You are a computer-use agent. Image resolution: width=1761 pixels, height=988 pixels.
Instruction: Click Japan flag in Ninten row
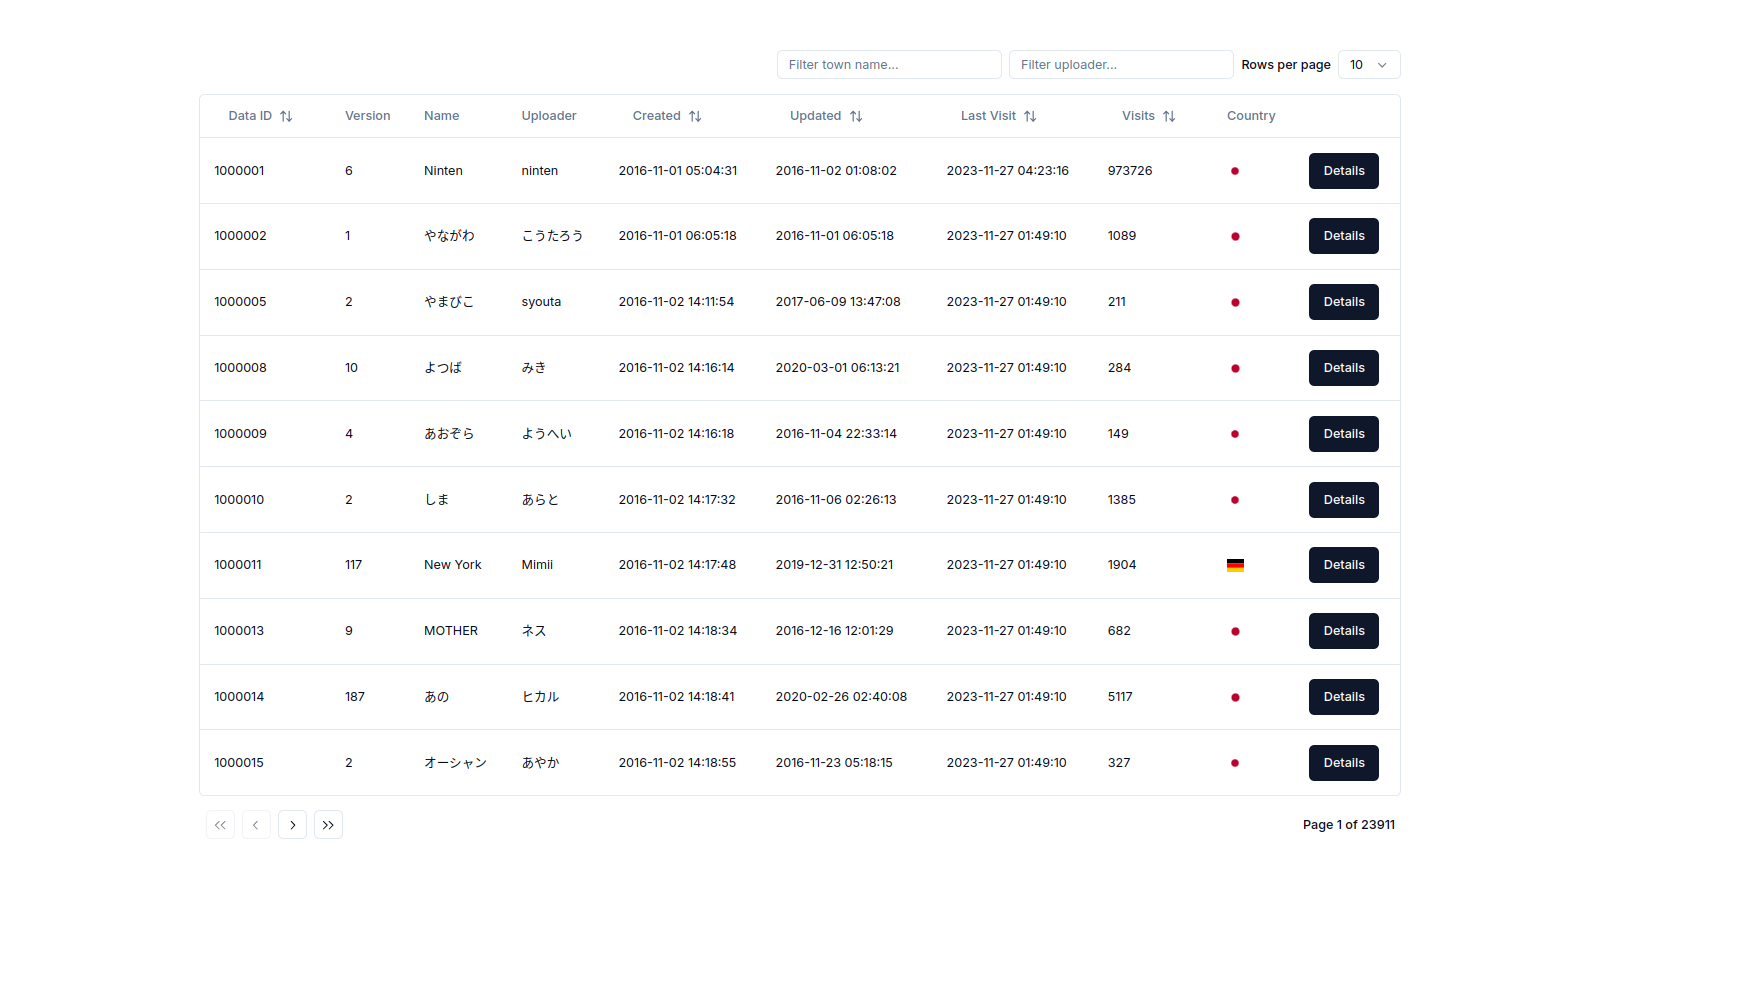point(1235,171)
